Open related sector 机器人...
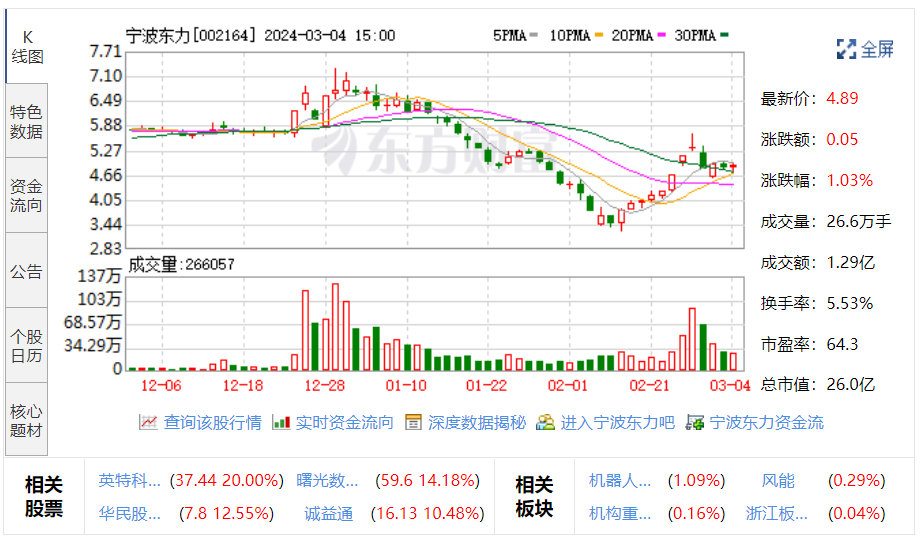The width and height of the screenshot is (920, 539). click(x=620, y=481)
